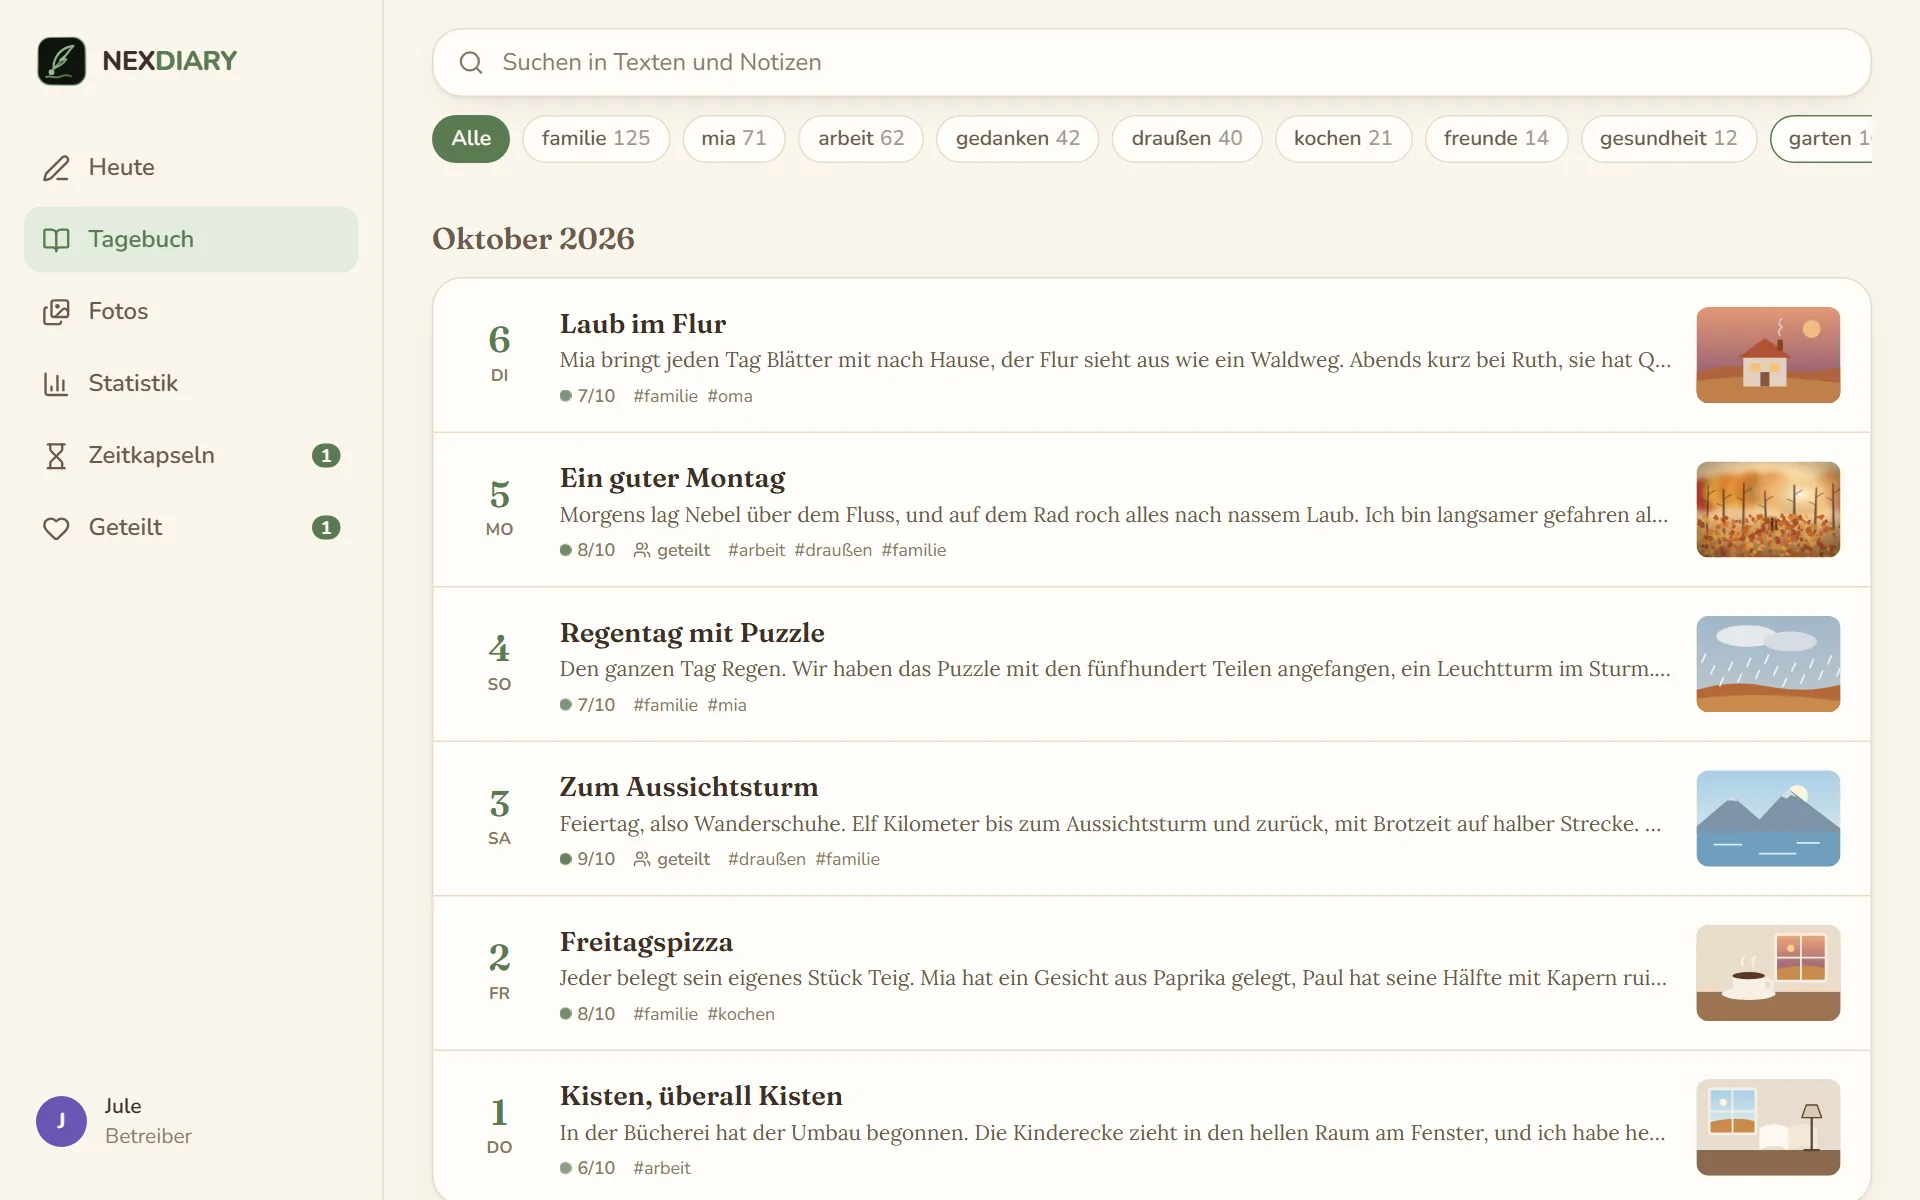
Task: Click the bar chart icon beside Statistik
Action: (x=56, y=384)
